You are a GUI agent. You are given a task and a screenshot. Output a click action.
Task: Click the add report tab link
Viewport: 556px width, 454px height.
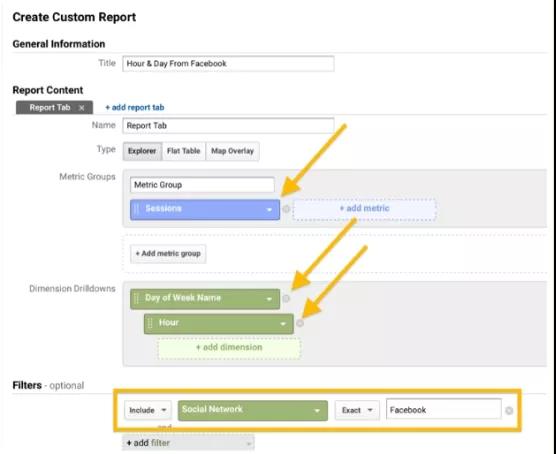135,107
